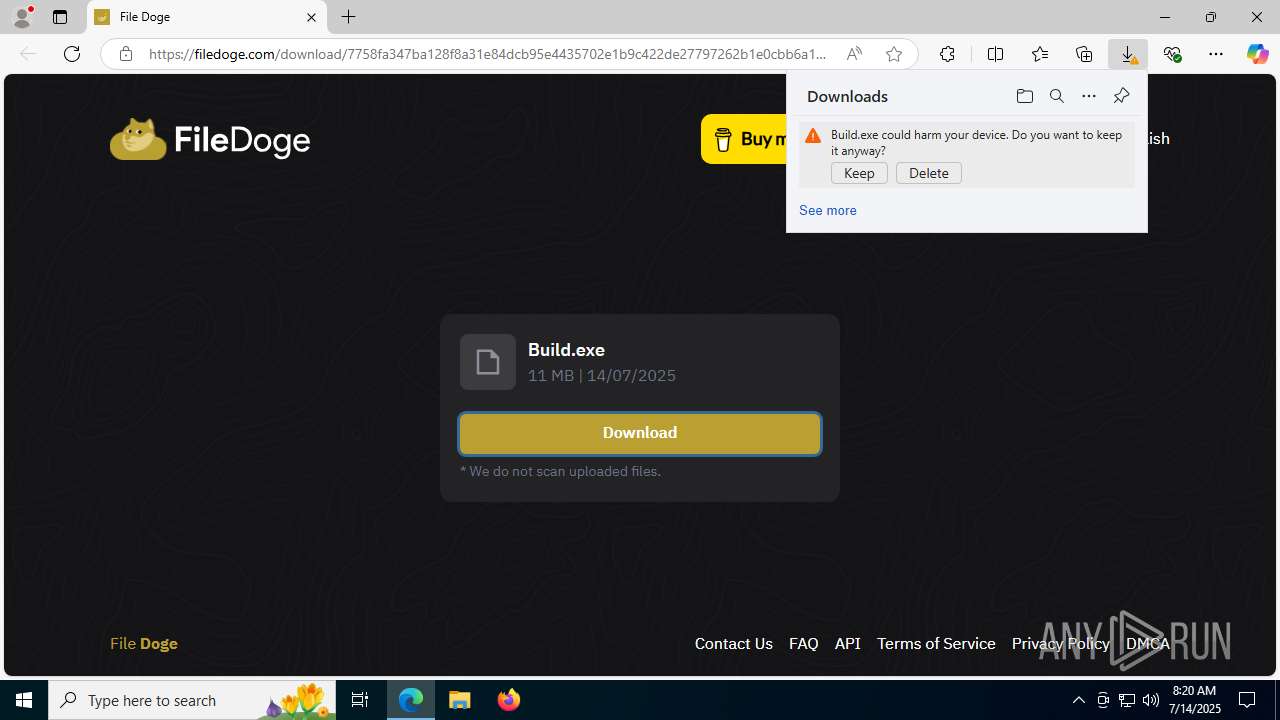Click the Build.exe file icon

click(x=488, y=362)
